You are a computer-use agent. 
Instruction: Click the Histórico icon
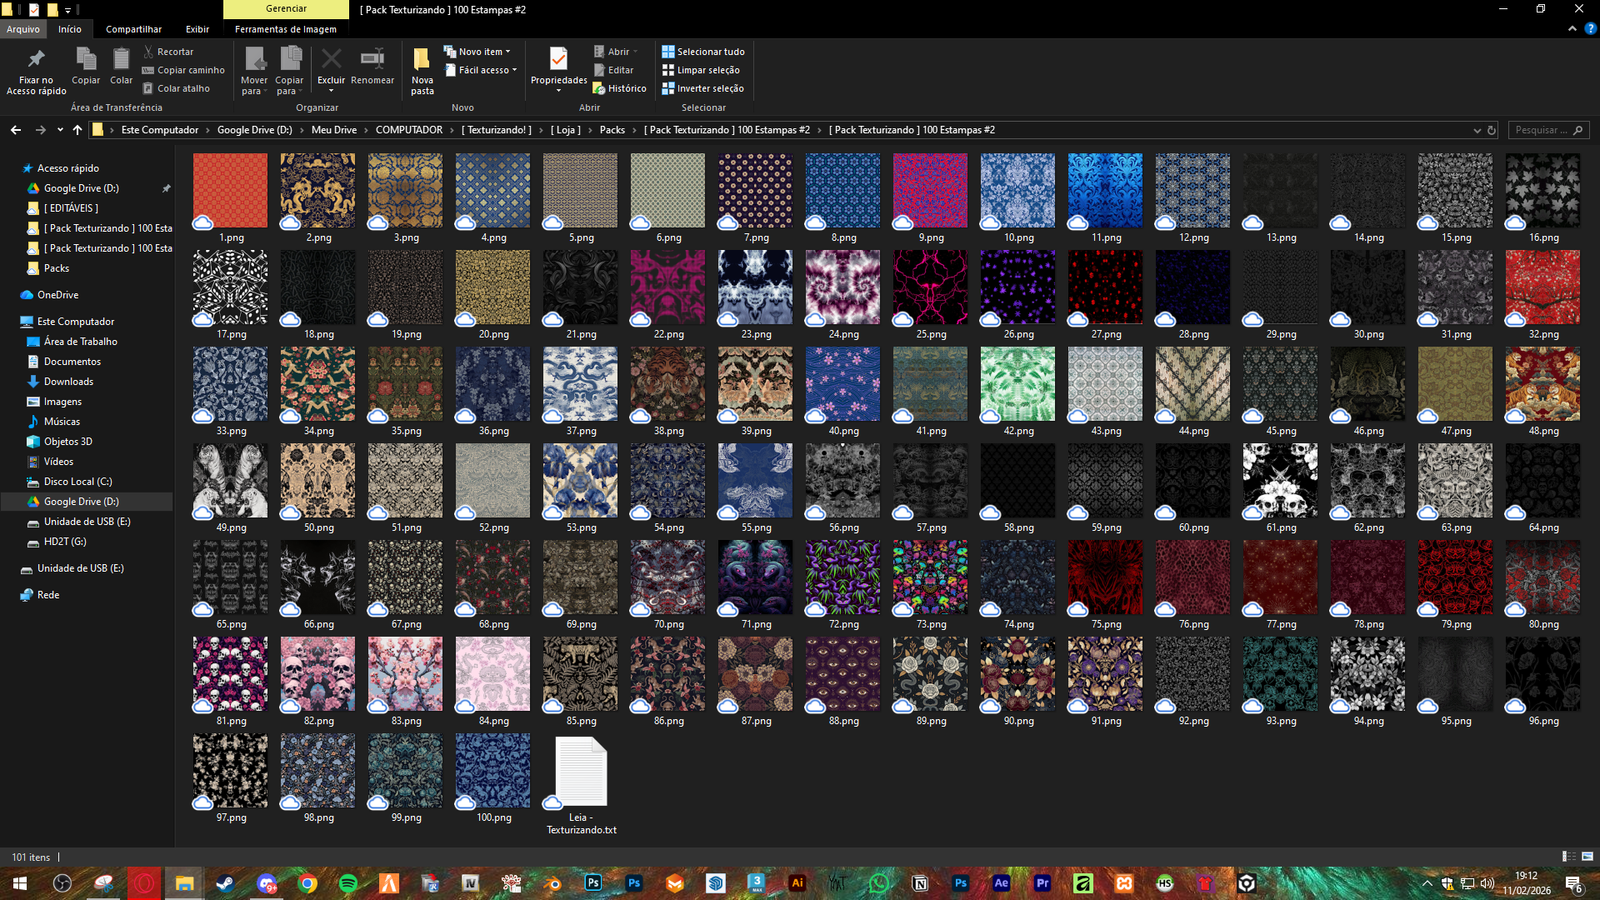[x=599, y=89]
